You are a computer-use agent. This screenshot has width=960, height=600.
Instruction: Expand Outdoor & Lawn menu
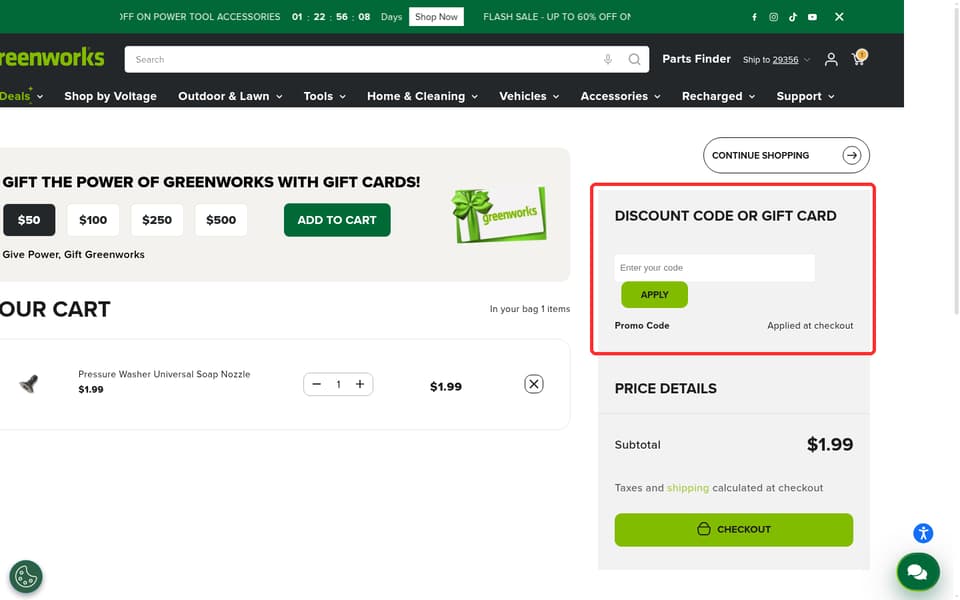230,96
